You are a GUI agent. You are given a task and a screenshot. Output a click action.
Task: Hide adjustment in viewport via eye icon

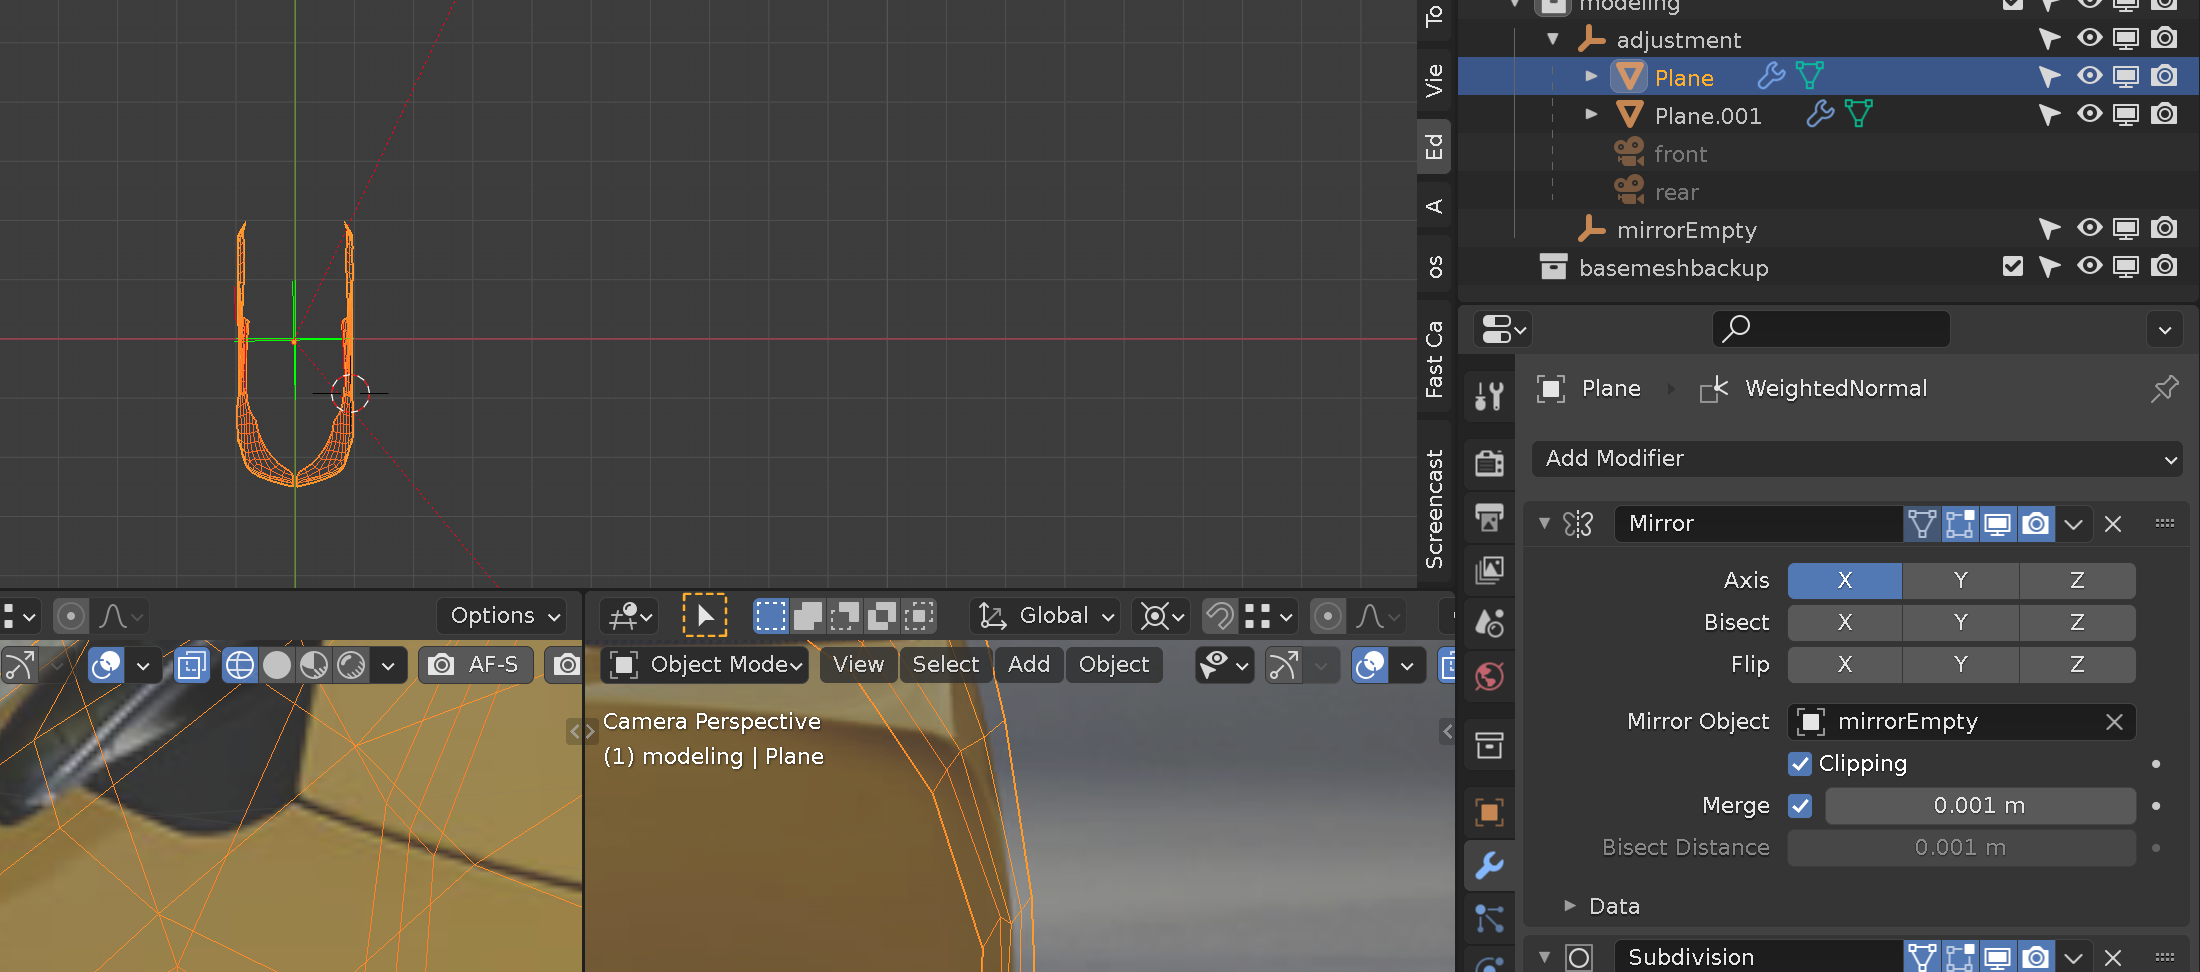[x=2089, y=38]
